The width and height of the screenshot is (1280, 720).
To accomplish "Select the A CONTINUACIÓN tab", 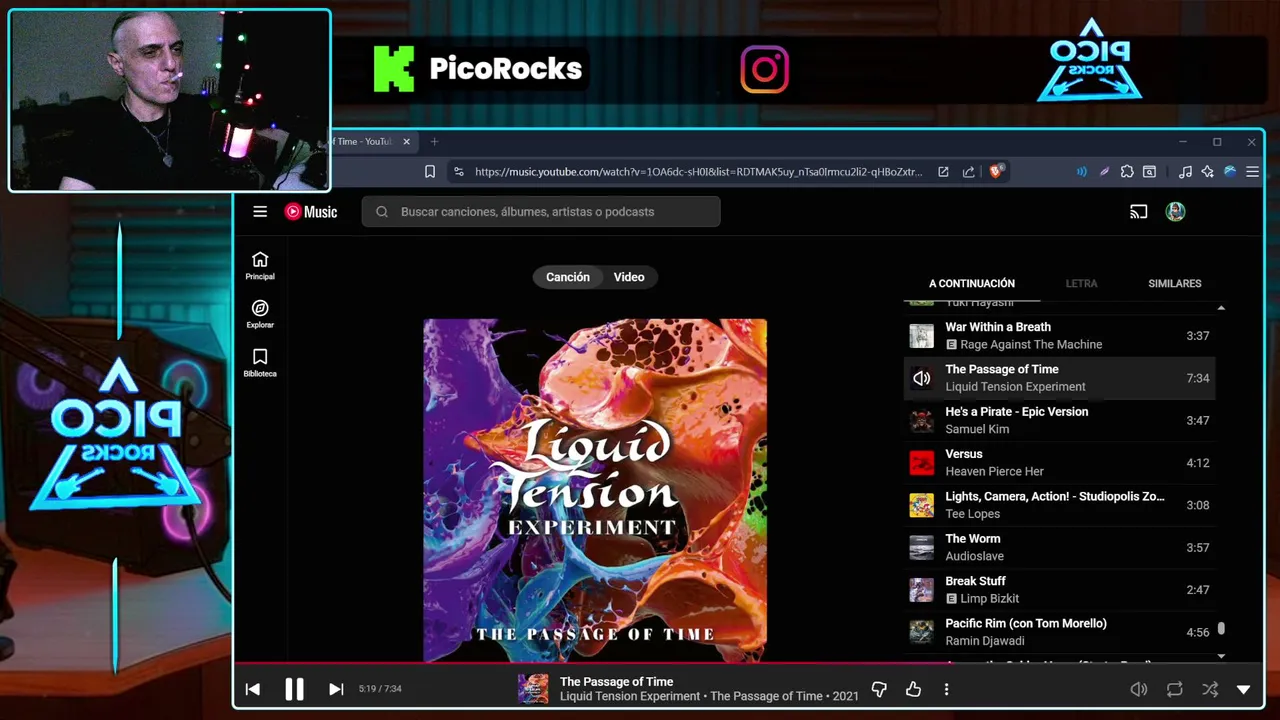I will (972, 284).
